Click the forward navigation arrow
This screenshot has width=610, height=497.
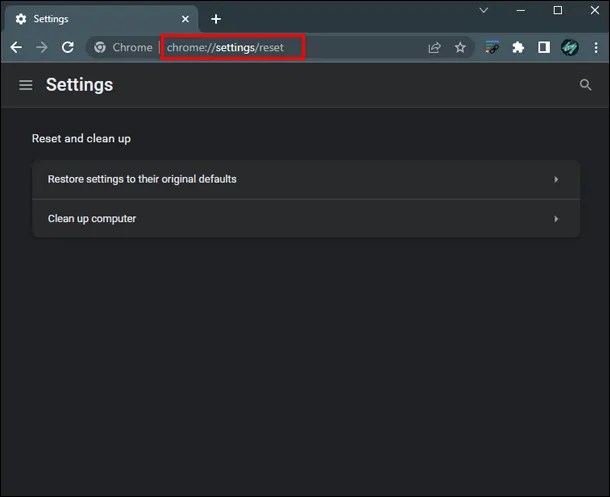tap(42, 47)
